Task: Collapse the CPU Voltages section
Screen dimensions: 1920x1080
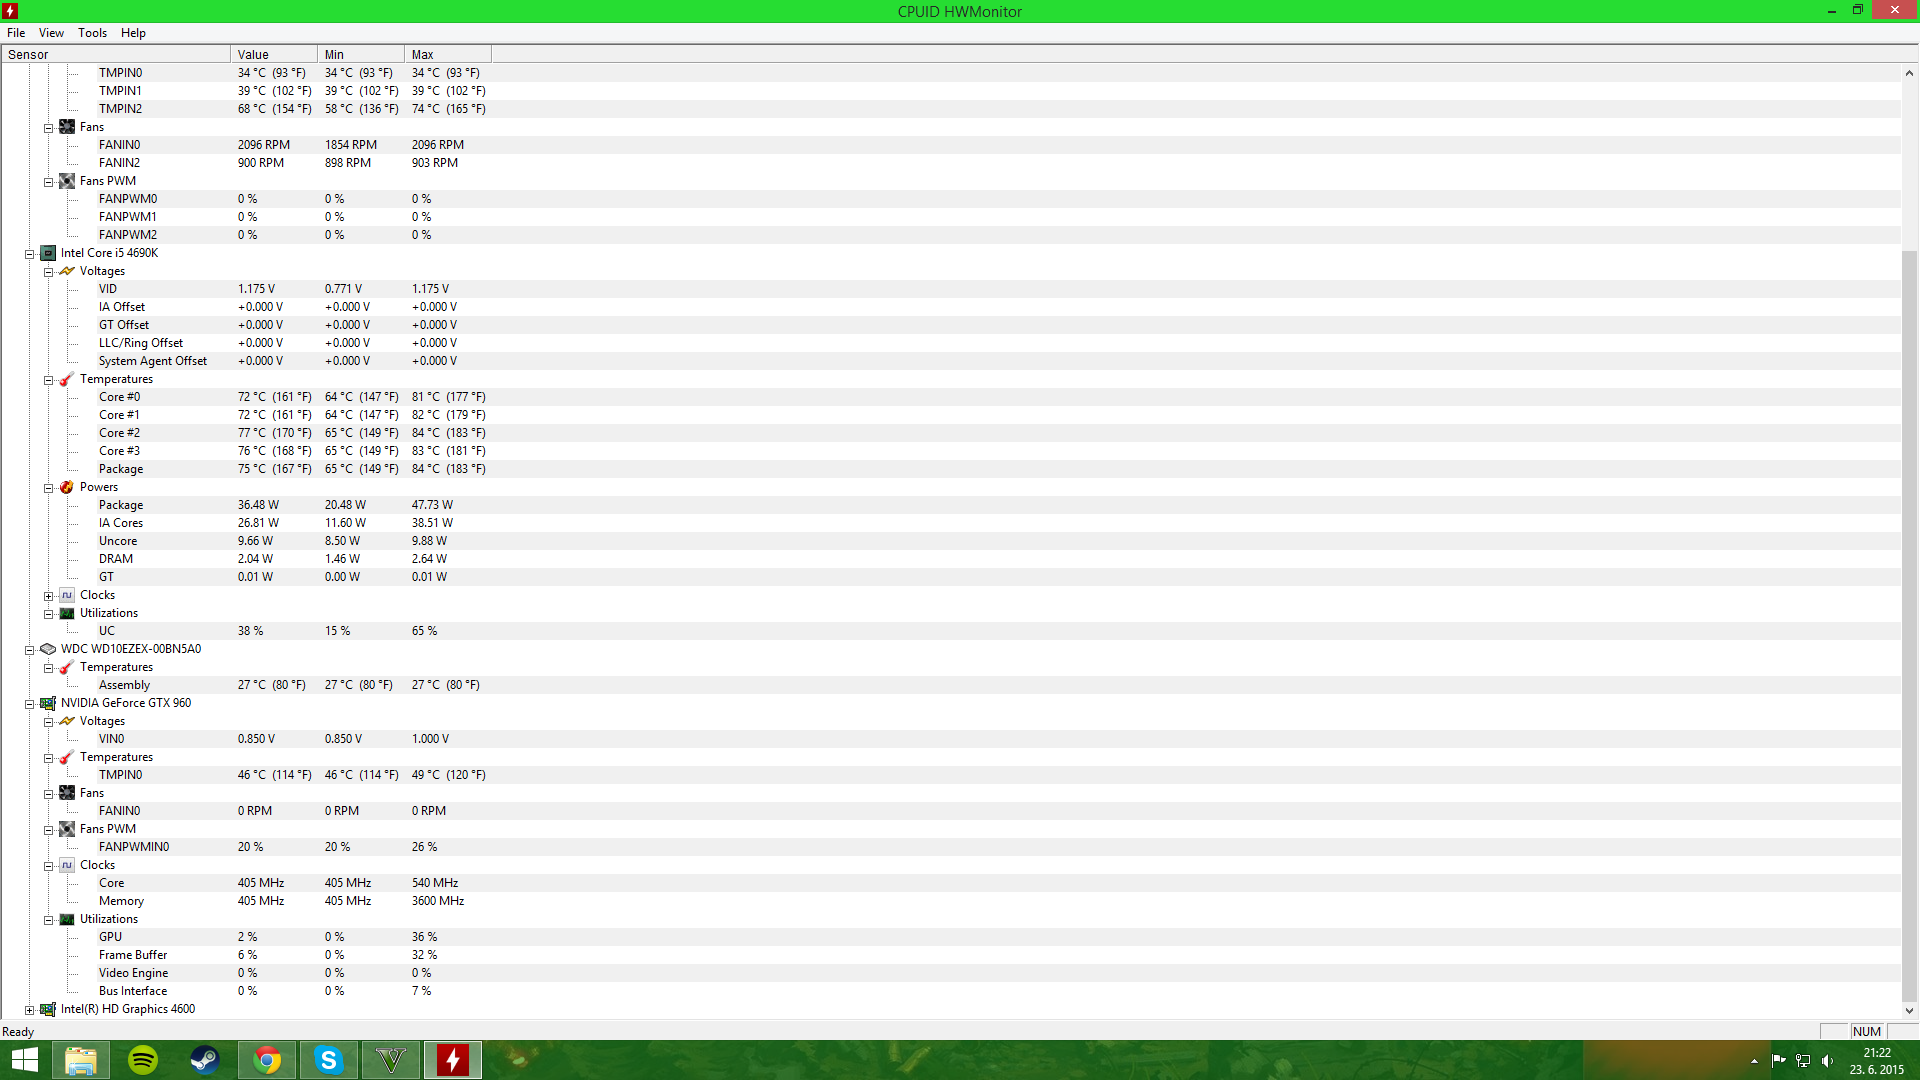Action: pyautogui.click(x=48, y=272)
